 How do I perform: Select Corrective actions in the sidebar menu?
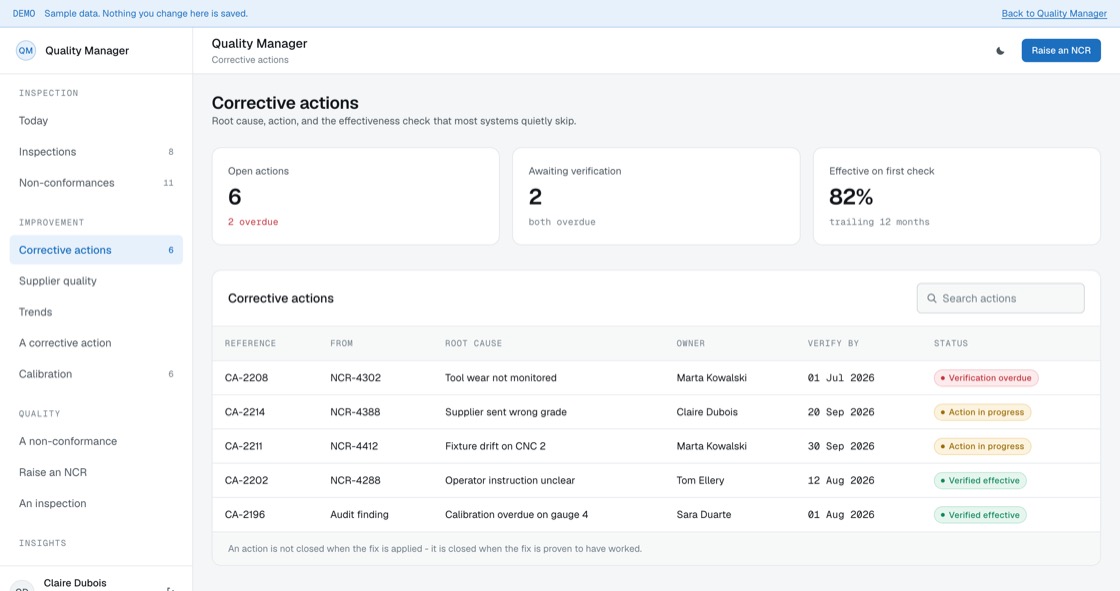[96, 250]
